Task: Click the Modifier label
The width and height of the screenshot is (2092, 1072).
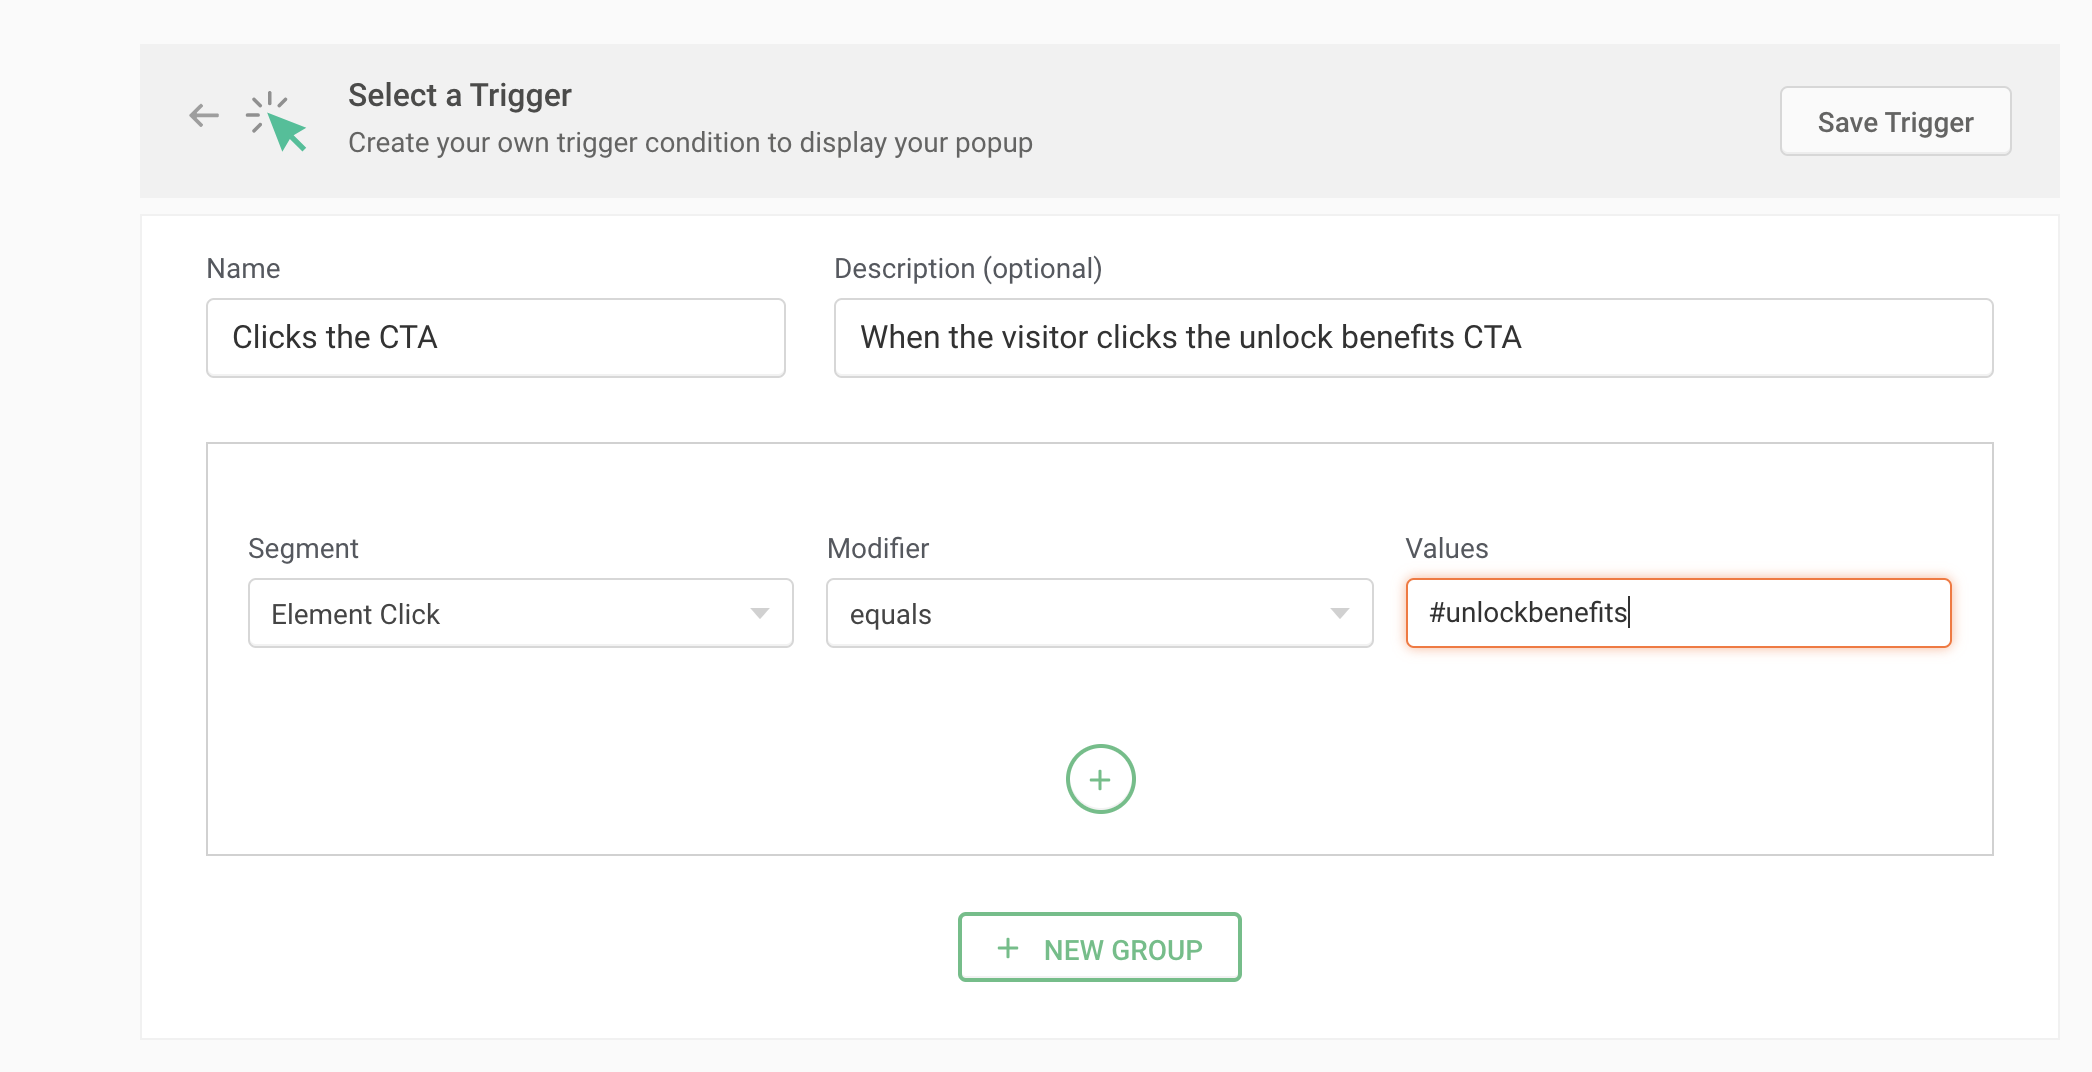Action: coord(877,548)
